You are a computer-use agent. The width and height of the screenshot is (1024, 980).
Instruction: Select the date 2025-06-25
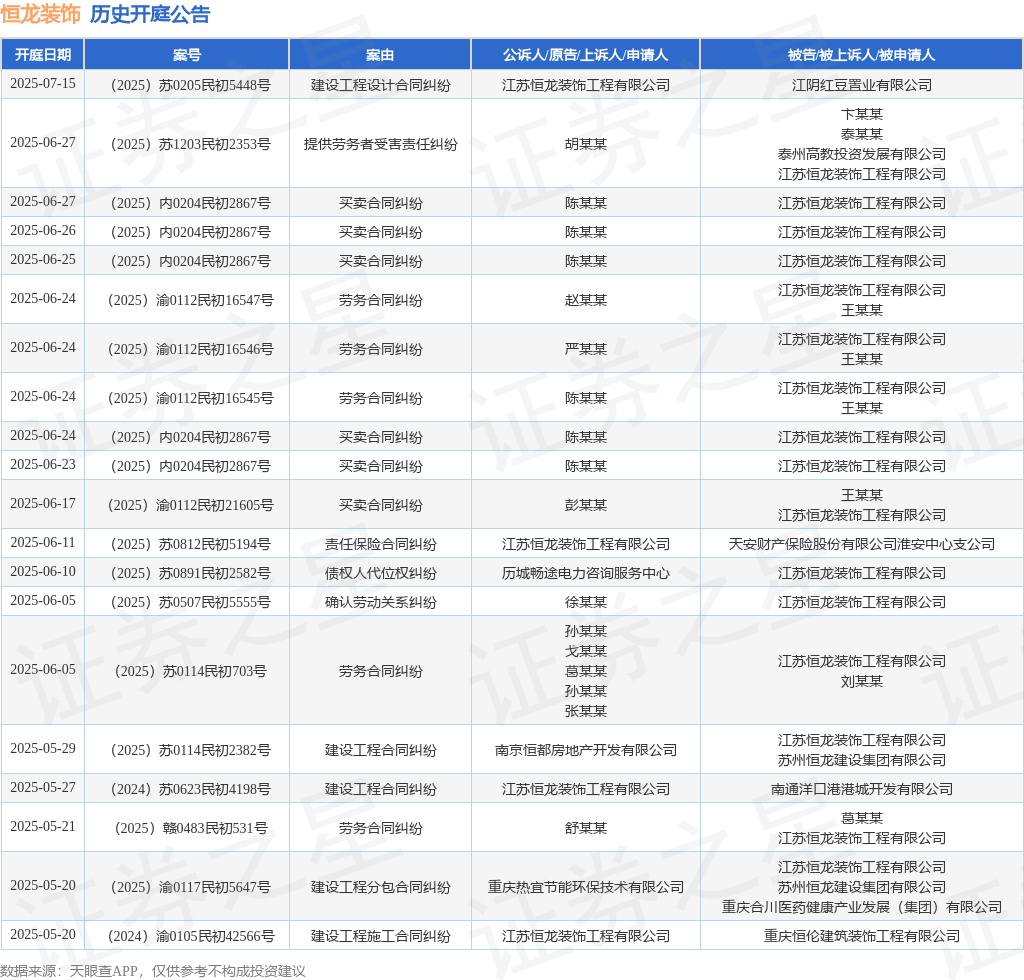pos(43,259)
